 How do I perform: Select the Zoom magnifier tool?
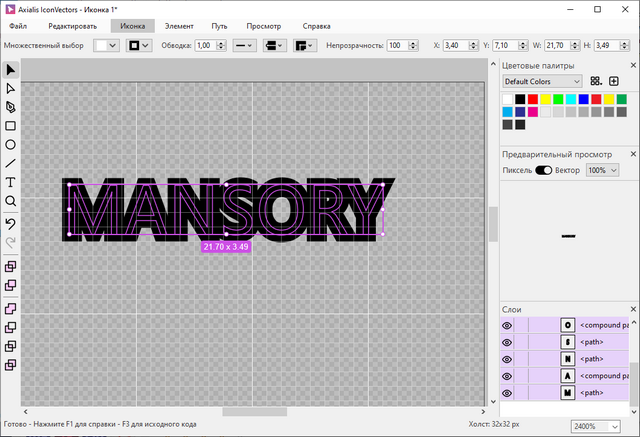pos(11,201)
